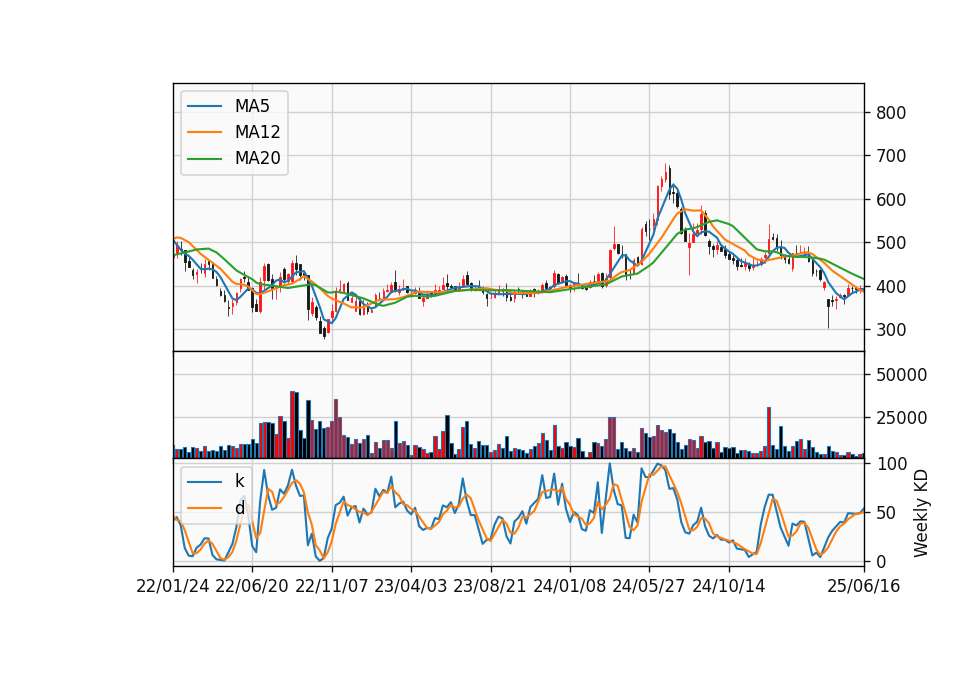Click the 600 price axis label
The width and height of the screenshot is (960, 690).
[891, 200]
